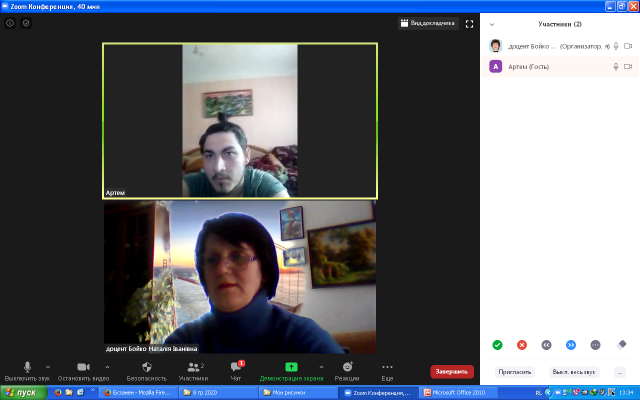Click host avatar in participants list

pos(496,46)
